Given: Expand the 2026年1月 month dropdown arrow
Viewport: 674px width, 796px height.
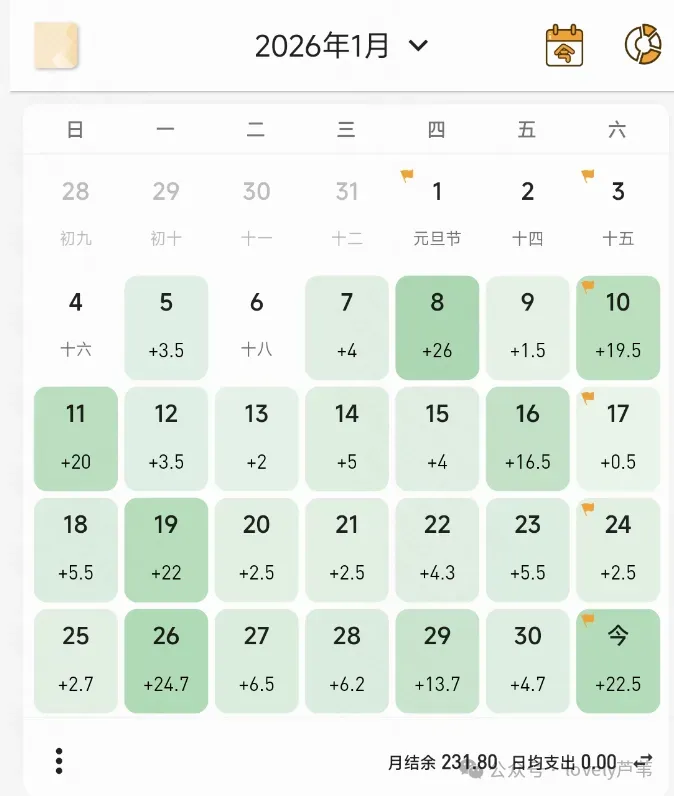Looking at the screenshot, I should 419,46.
